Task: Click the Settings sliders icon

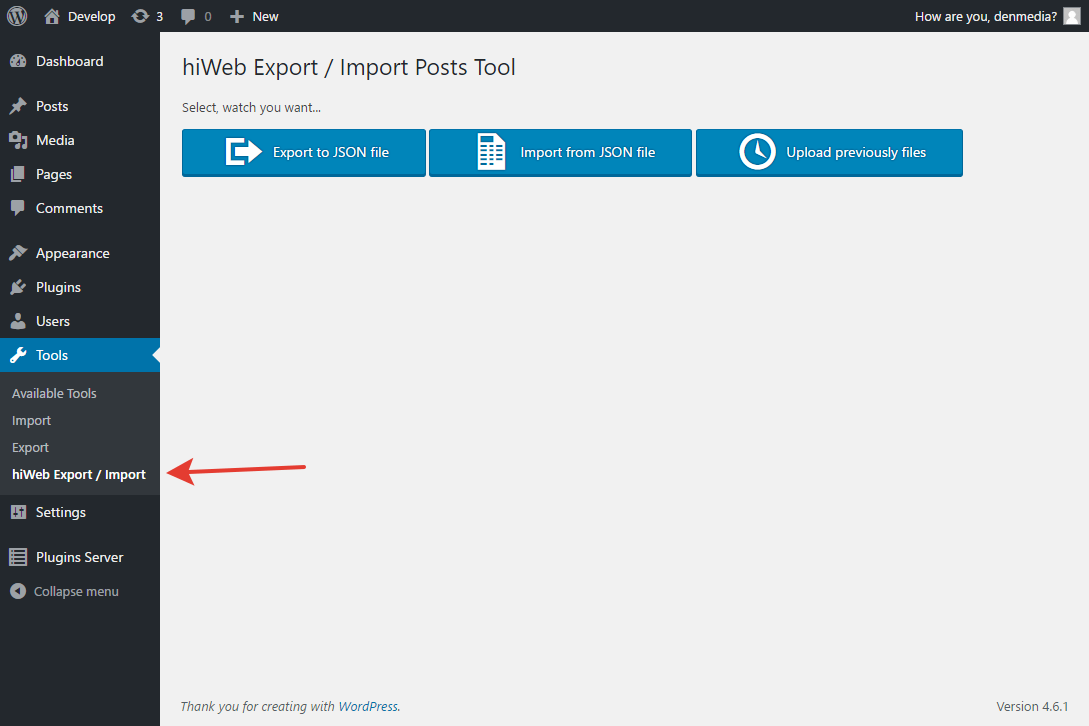Action: pos(18,512)
